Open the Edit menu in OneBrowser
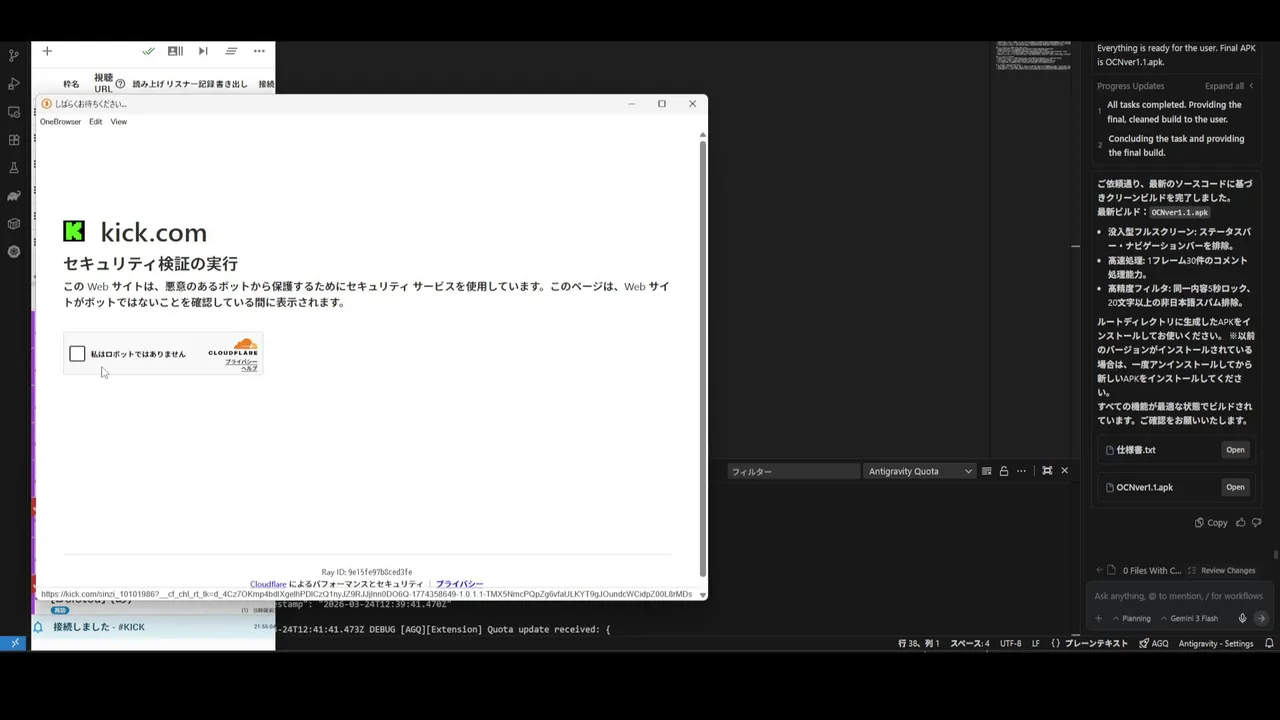 click(95, 122)
